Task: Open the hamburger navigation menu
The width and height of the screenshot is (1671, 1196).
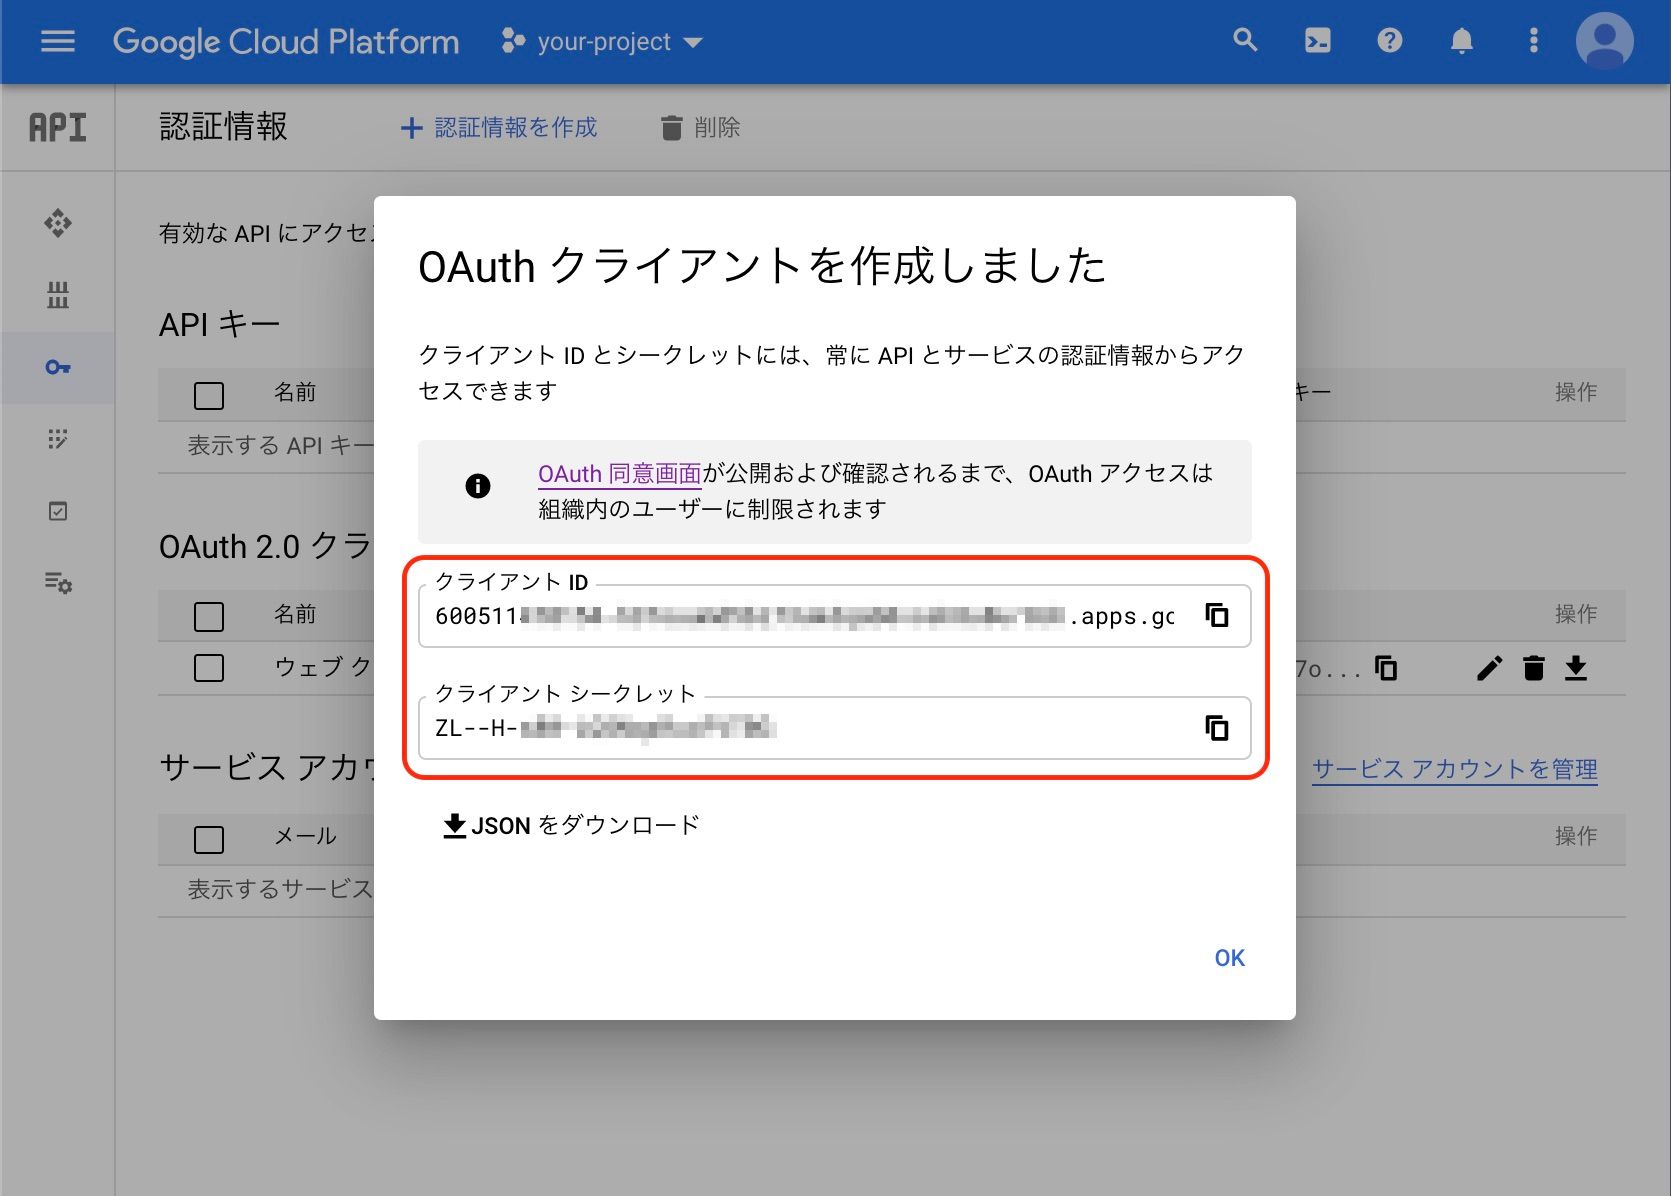Action: coord(58,41)
